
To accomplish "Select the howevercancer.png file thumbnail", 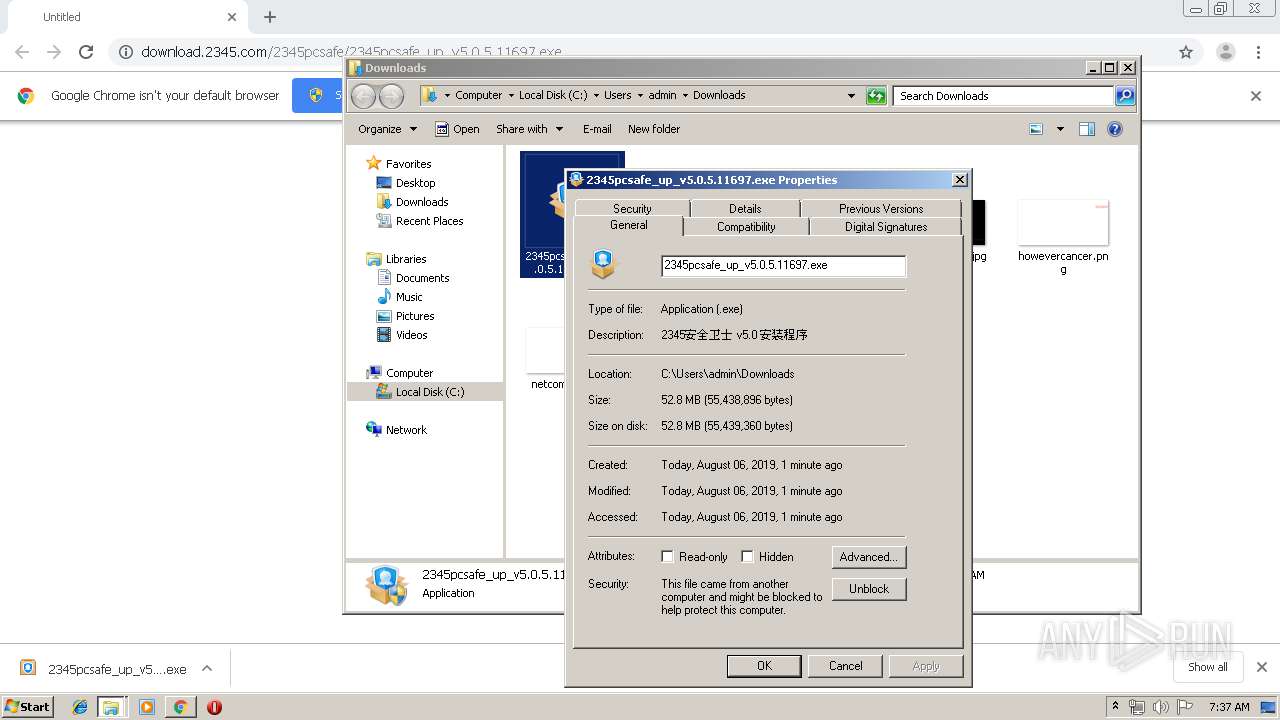I will [x=1063, y=222].
